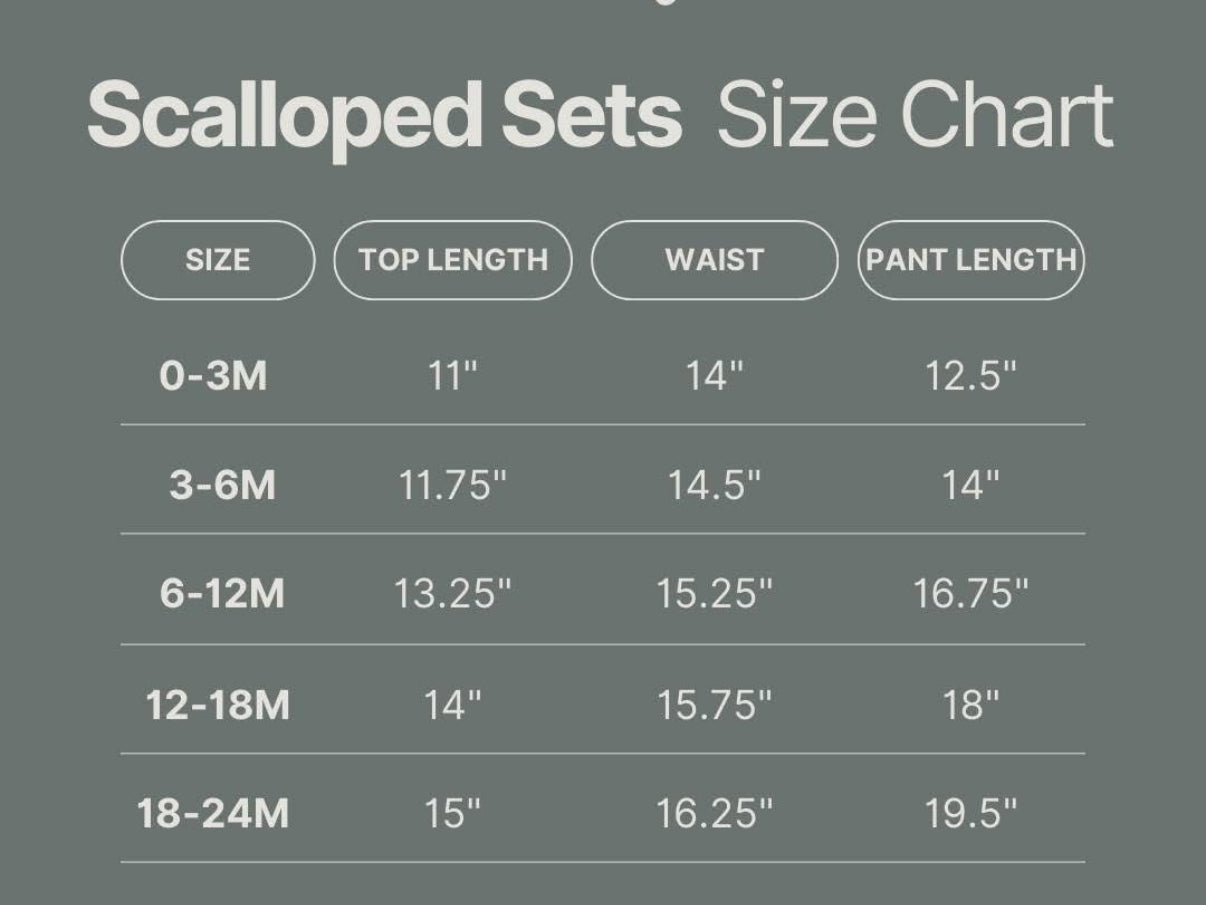Select the 14.5" waist value
1206x905 pixels.
(x=714, y=486)
